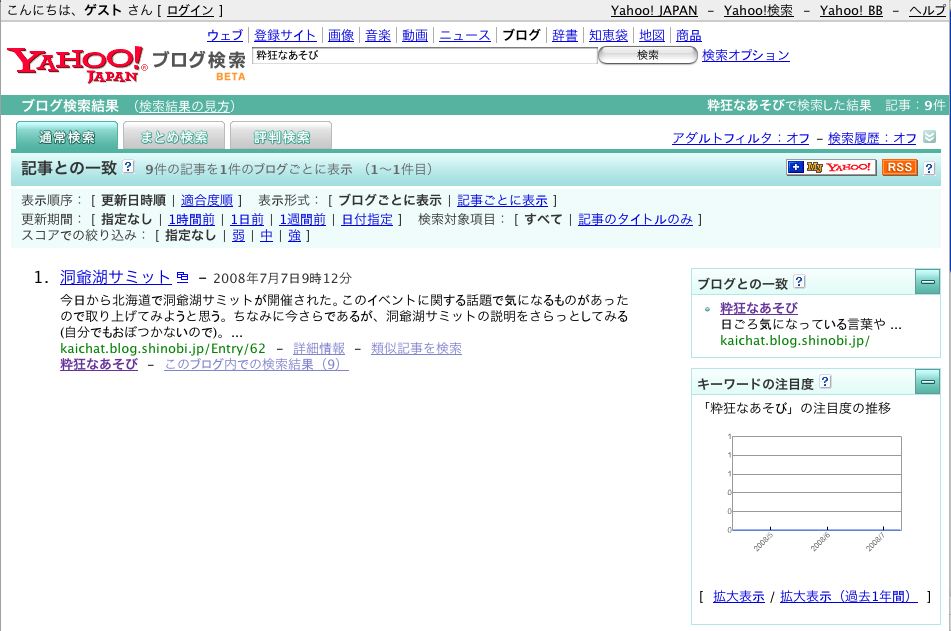Click the Yahoo! JAPAN logo
951x631 pixels.
[x=76, y=63]
